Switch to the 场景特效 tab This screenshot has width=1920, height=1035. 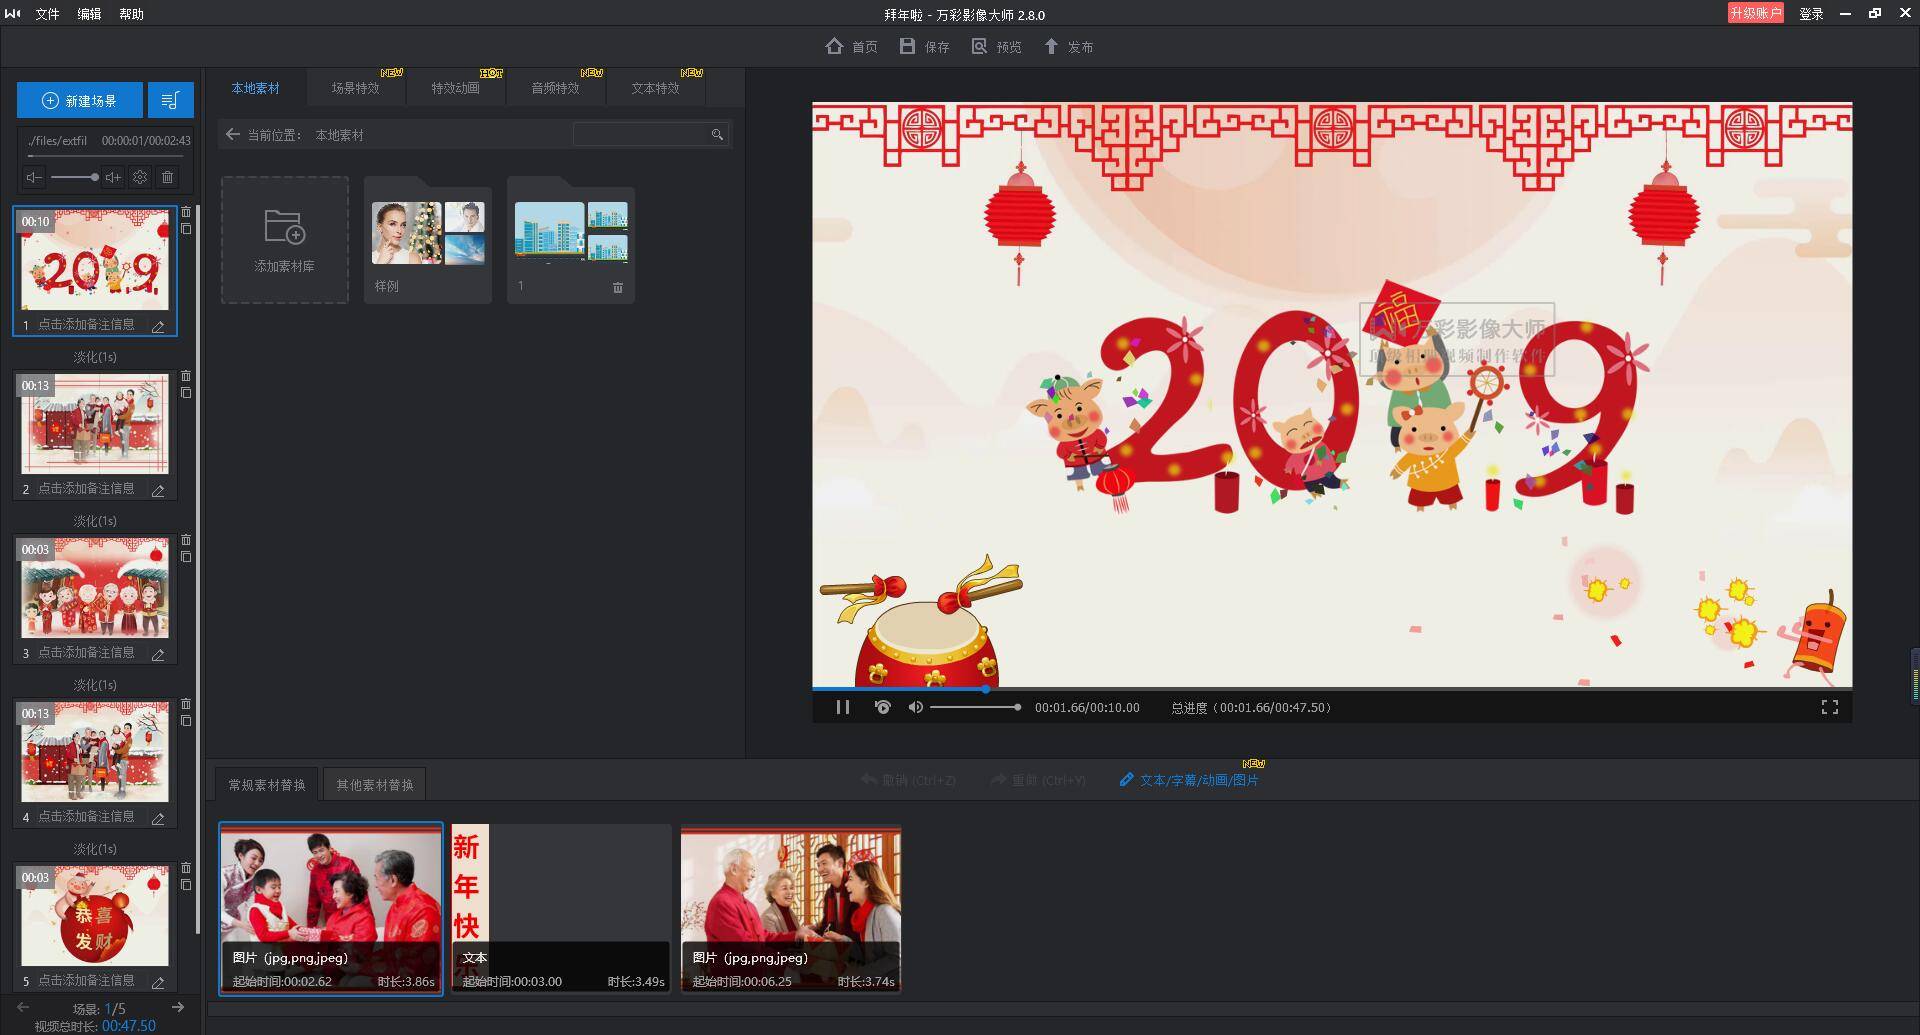(x=355, y=88)
